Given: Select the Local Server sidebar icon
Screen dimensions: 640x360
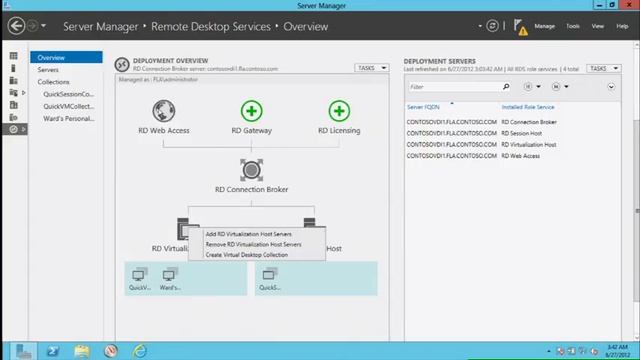Looking at the screenshot, I should coord(13,68).
